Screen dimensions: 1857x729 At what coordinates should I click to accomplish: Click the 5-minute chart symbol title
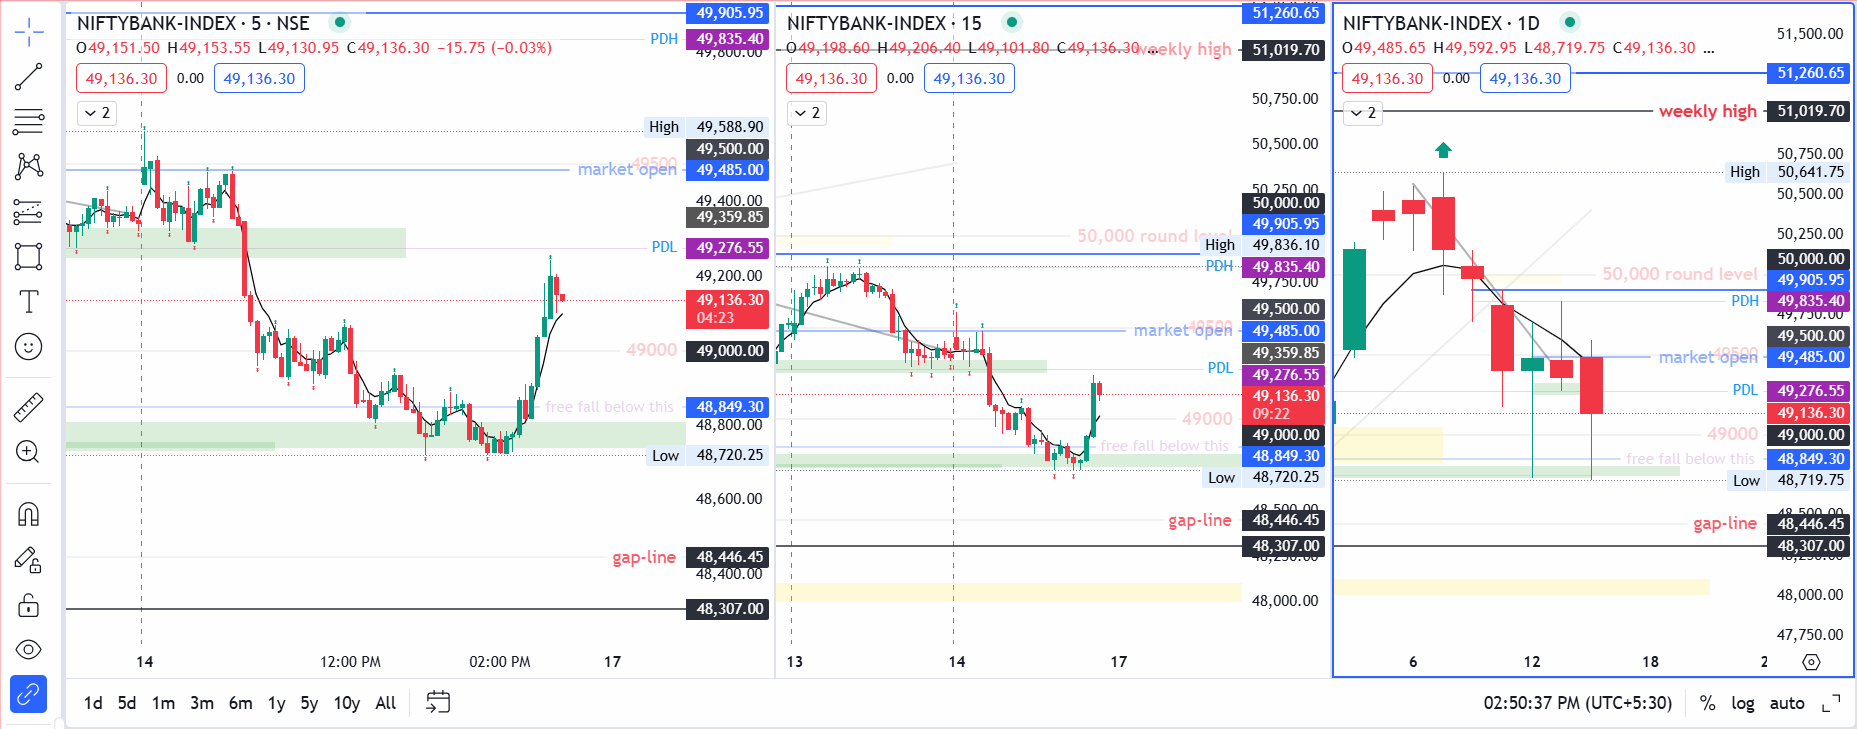click(193, 23)
